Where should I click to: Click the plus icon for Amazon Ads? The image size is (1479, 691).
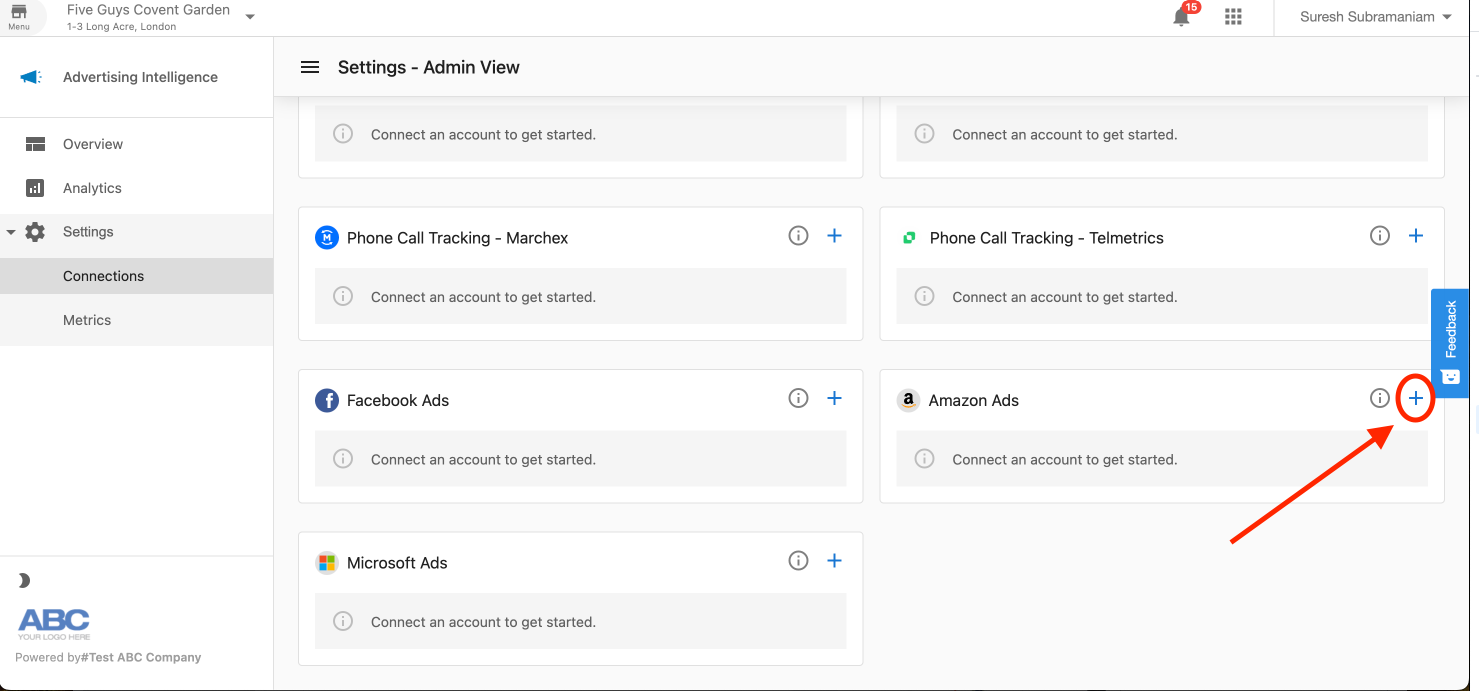(x=1415, y=398)
